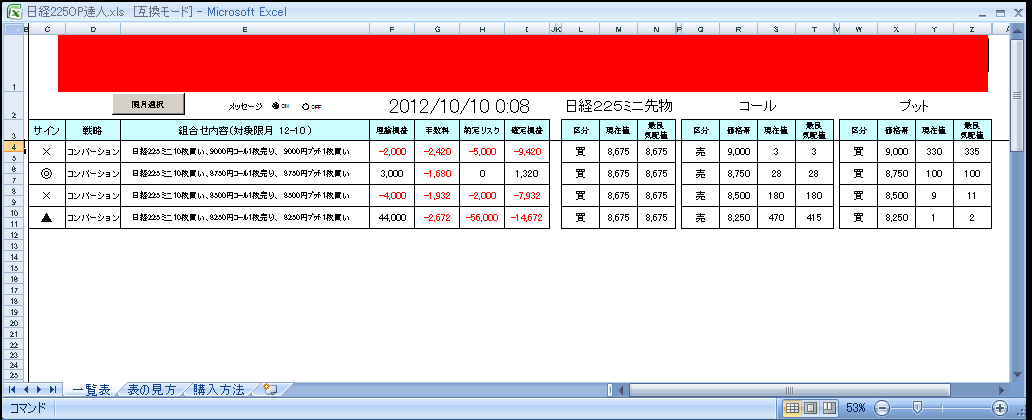
Task: Open the 購入方法 sheet tab
Action: [219, 390]
